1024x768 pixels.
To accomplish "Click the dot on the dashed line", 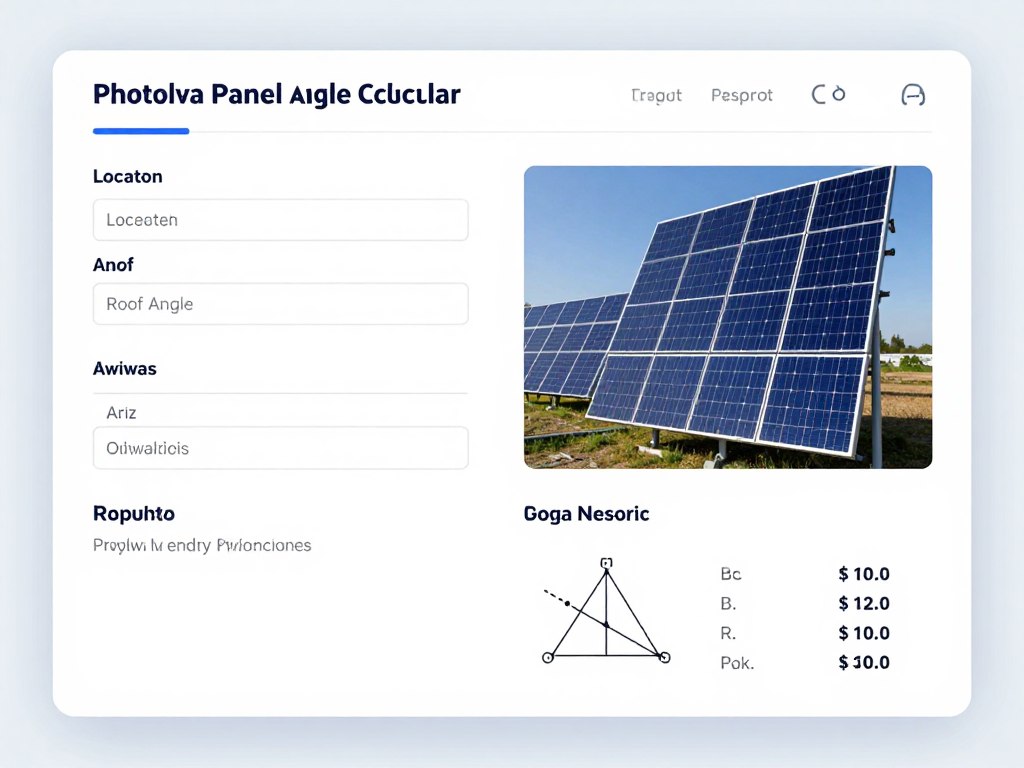I will tap(567, 604).
